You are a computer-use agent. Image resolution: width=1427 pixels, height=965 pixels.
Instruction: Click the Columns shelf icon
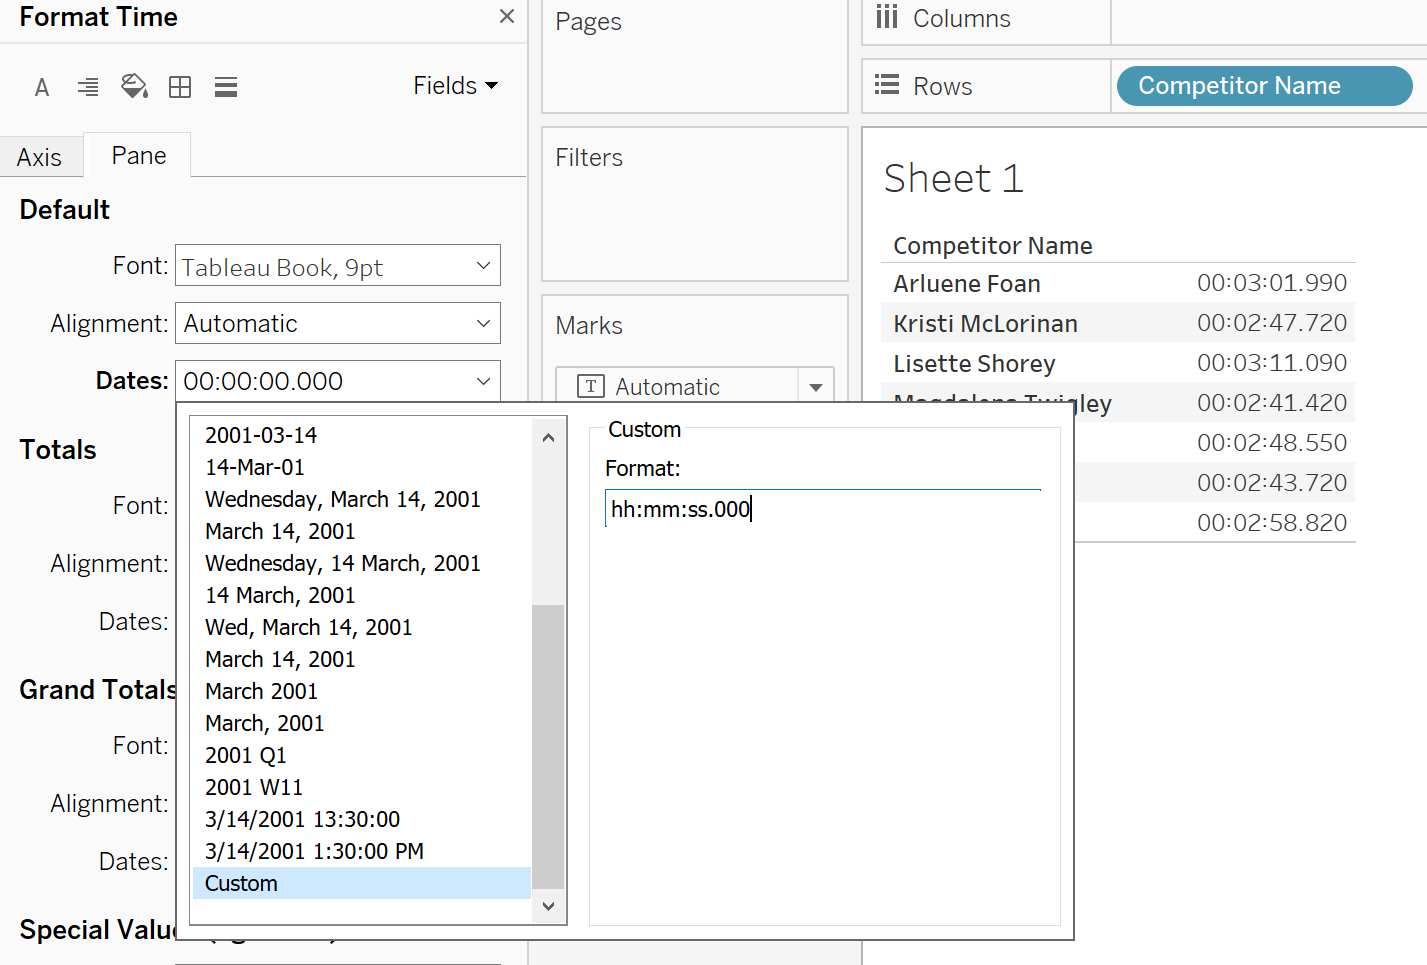(887, 17)
